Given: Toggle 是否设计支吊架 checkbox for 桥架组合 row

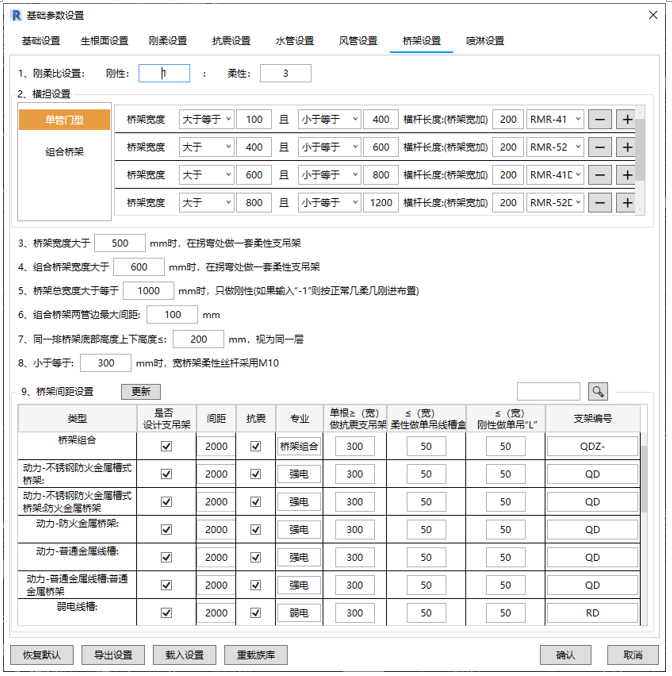Looking at the screenshot, I should point(166,447).
